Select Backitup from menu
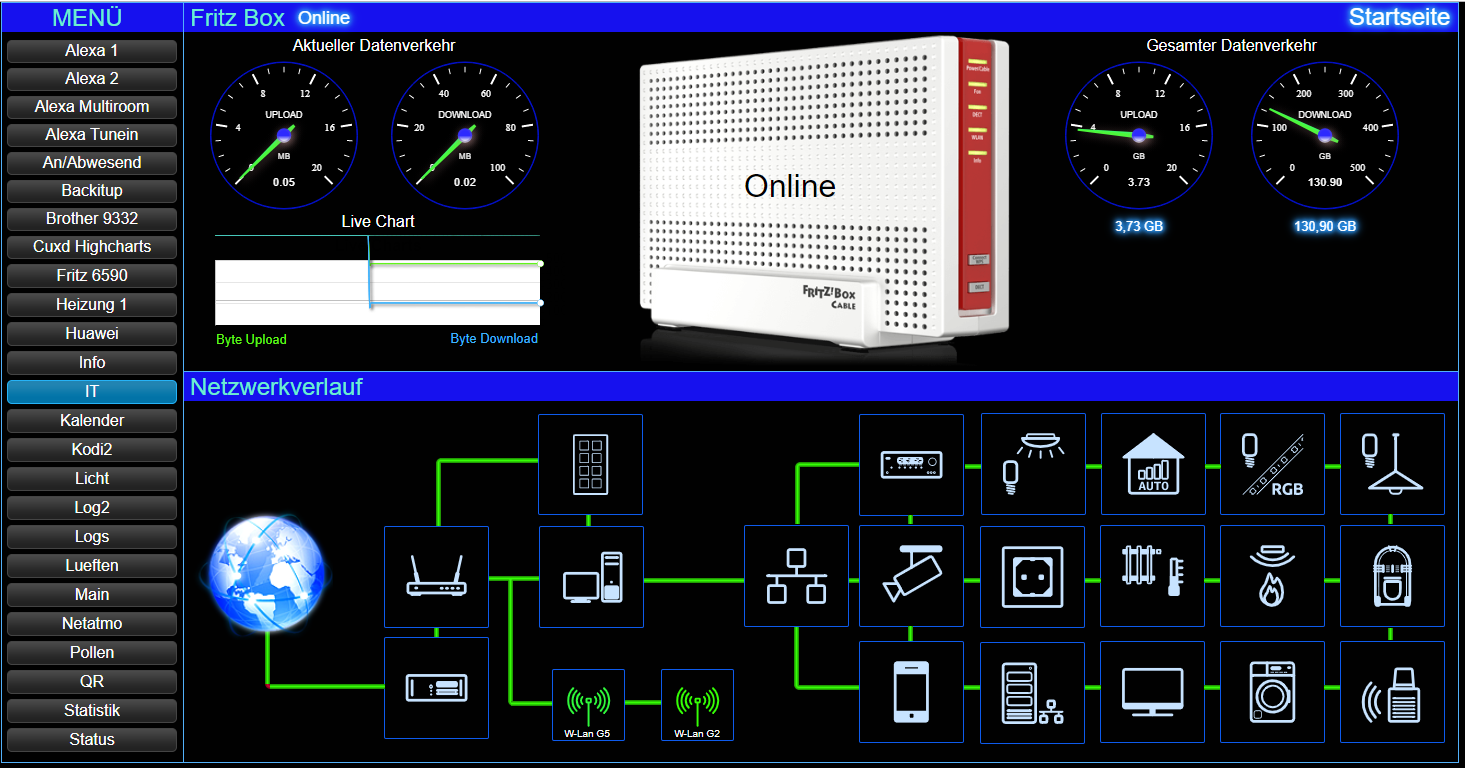Image resolution: width=1465 pixels, height=768 pixels. coord(92,190)
